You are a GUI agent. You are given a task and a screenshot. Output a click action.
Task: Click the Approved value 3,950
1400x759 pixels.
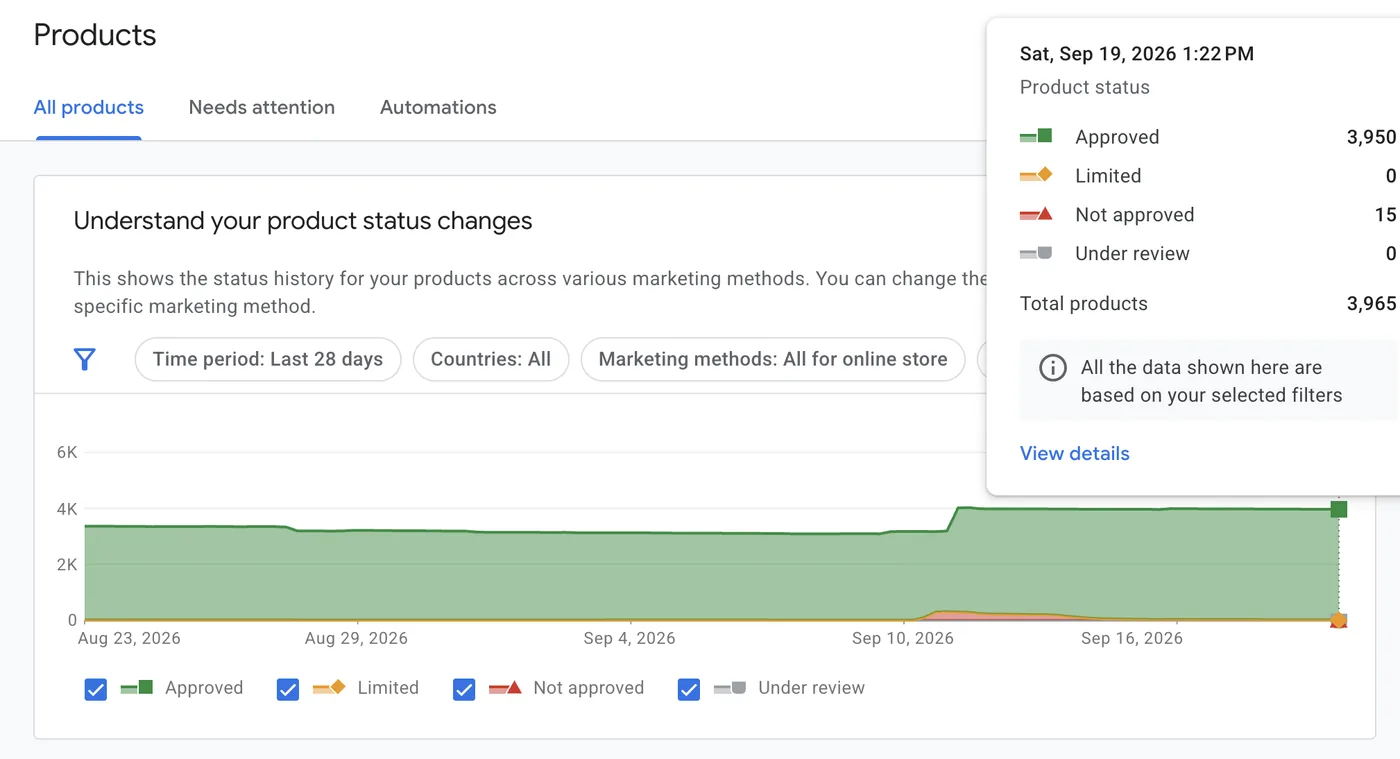(x=1371, y=137)
